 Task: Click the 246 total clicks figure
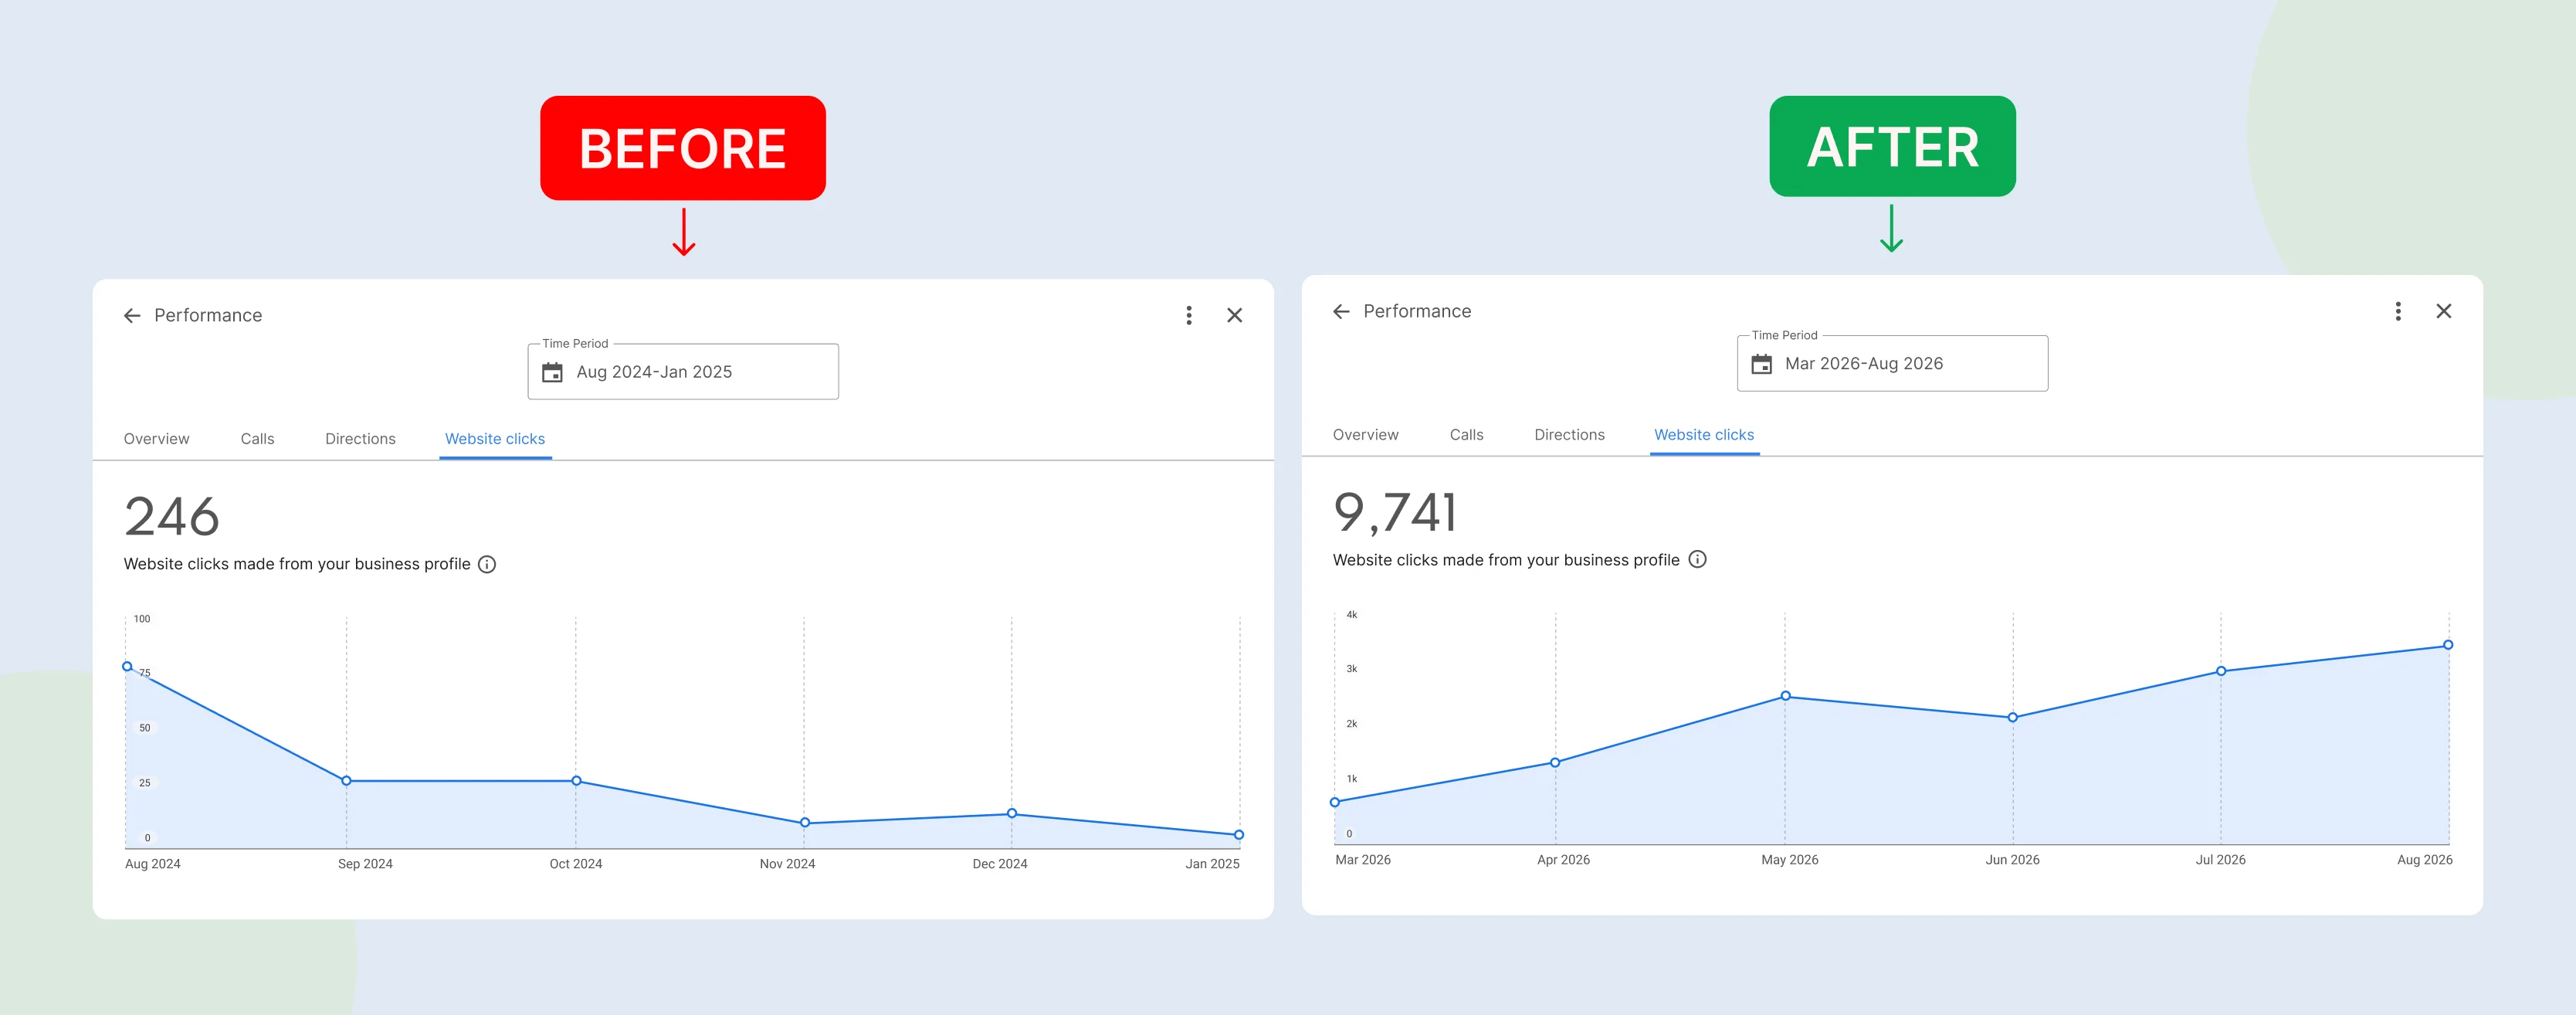[x=172, y=517]
